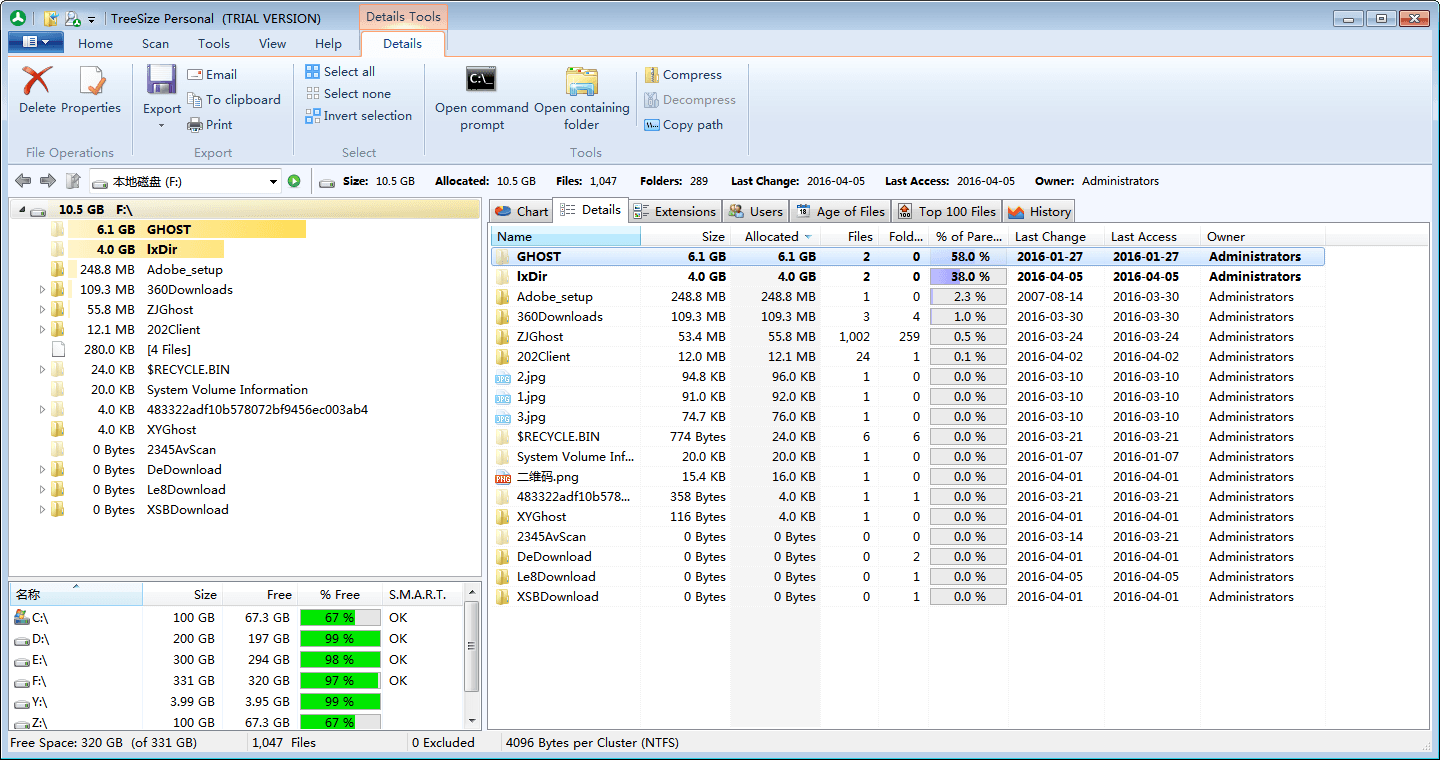The image size is (1440, 760).
Task: Select the [4 Files] tree entry
Action: tap(168, 350)
